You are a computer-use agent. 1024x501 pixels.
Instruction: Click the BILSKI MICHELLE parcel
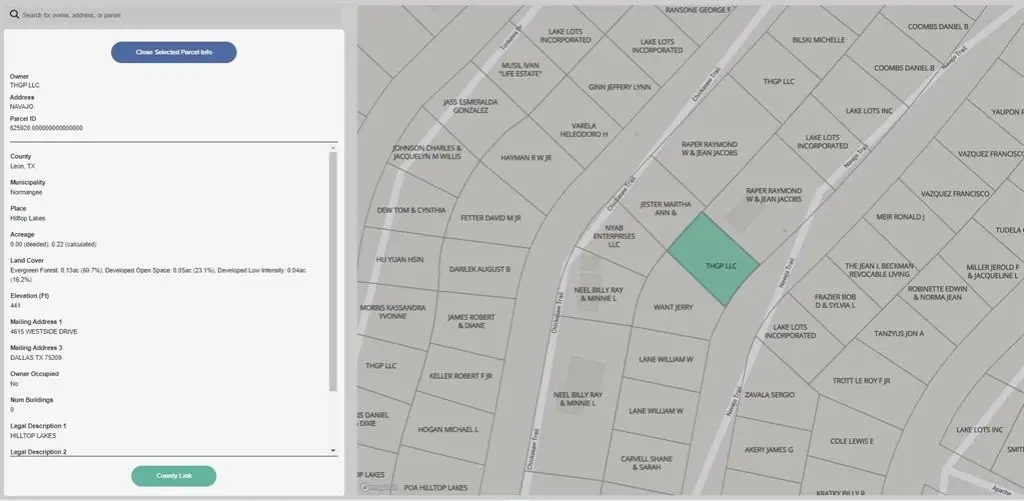point(818,41)
